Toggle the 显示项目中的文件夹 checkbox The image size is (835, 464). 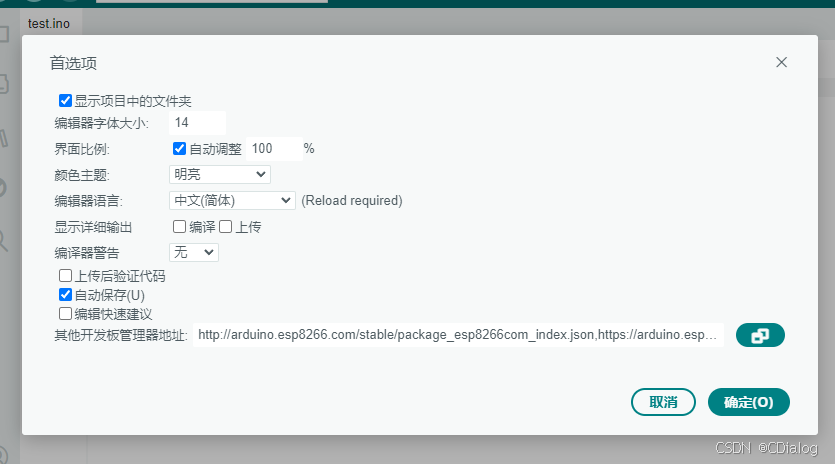point(66,101)
